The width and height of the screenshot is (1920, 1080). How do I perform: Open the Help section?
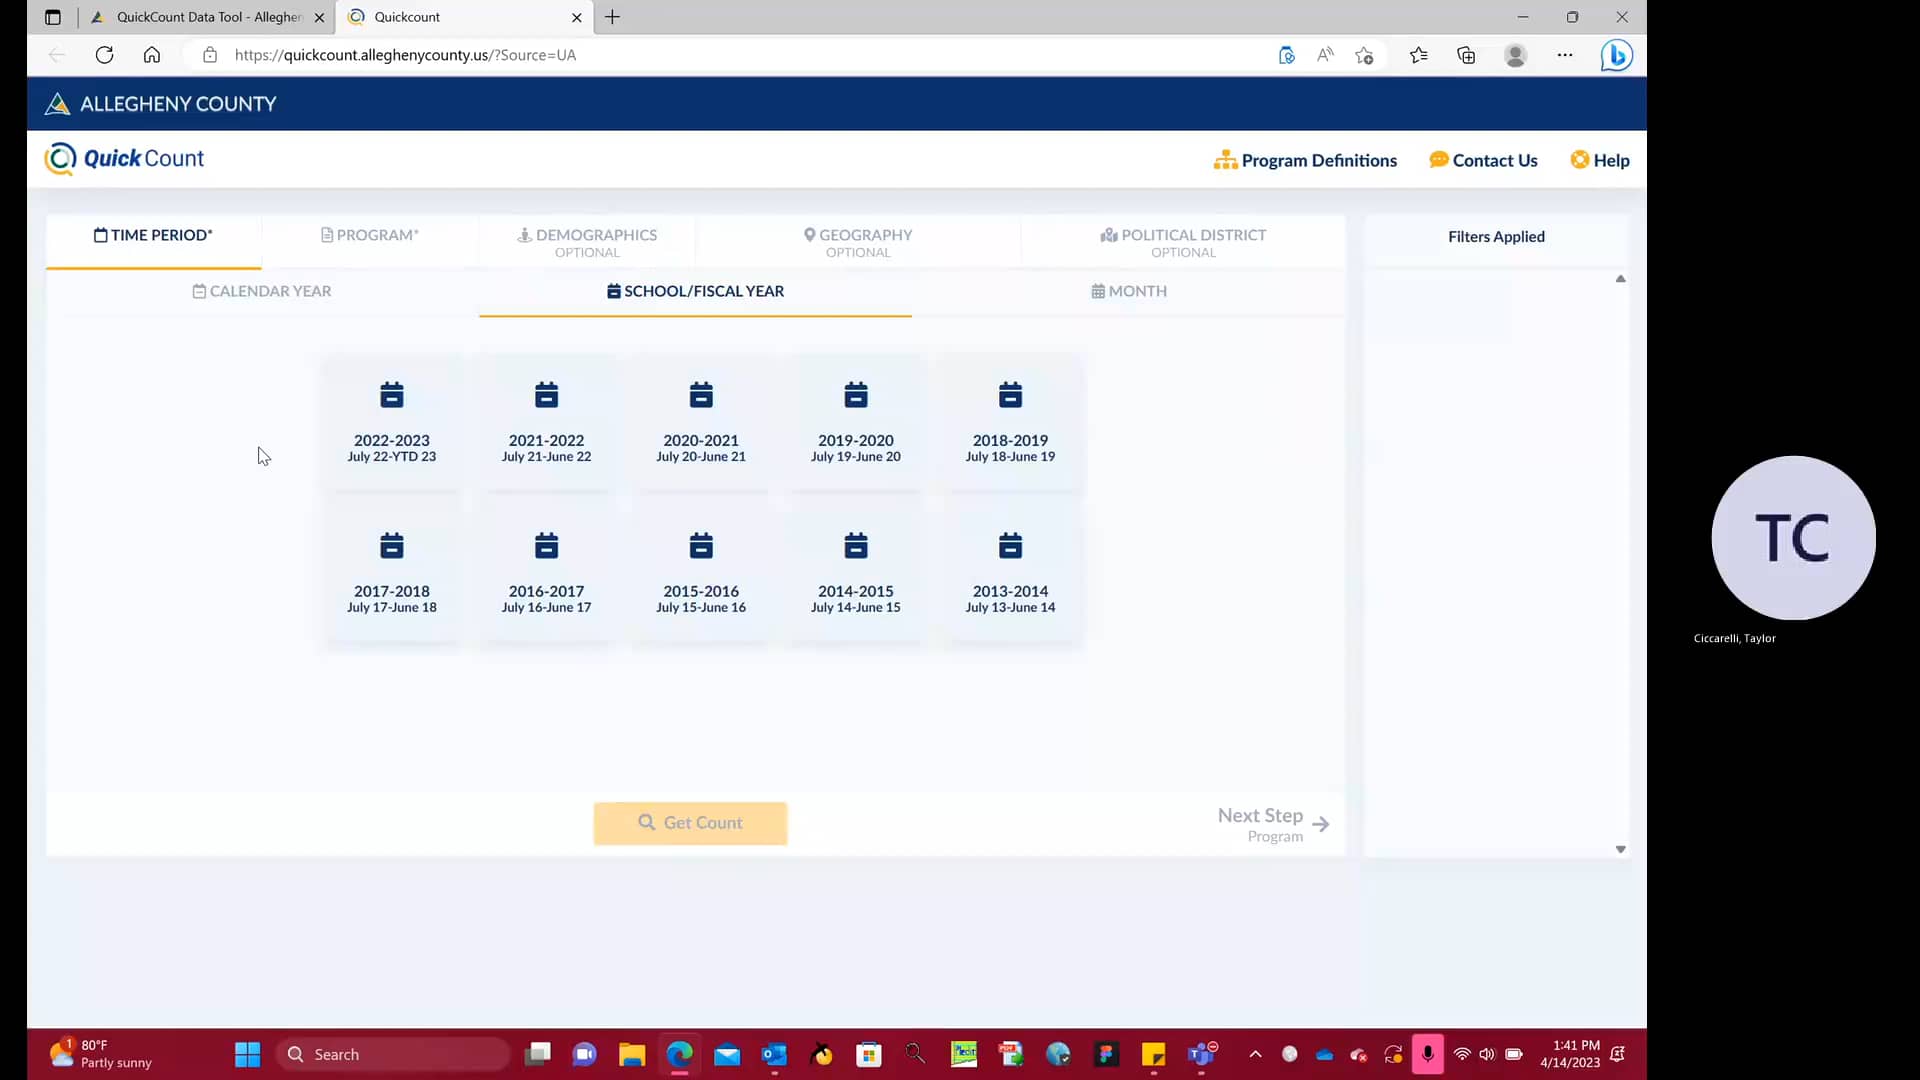tap(1600, 159)
